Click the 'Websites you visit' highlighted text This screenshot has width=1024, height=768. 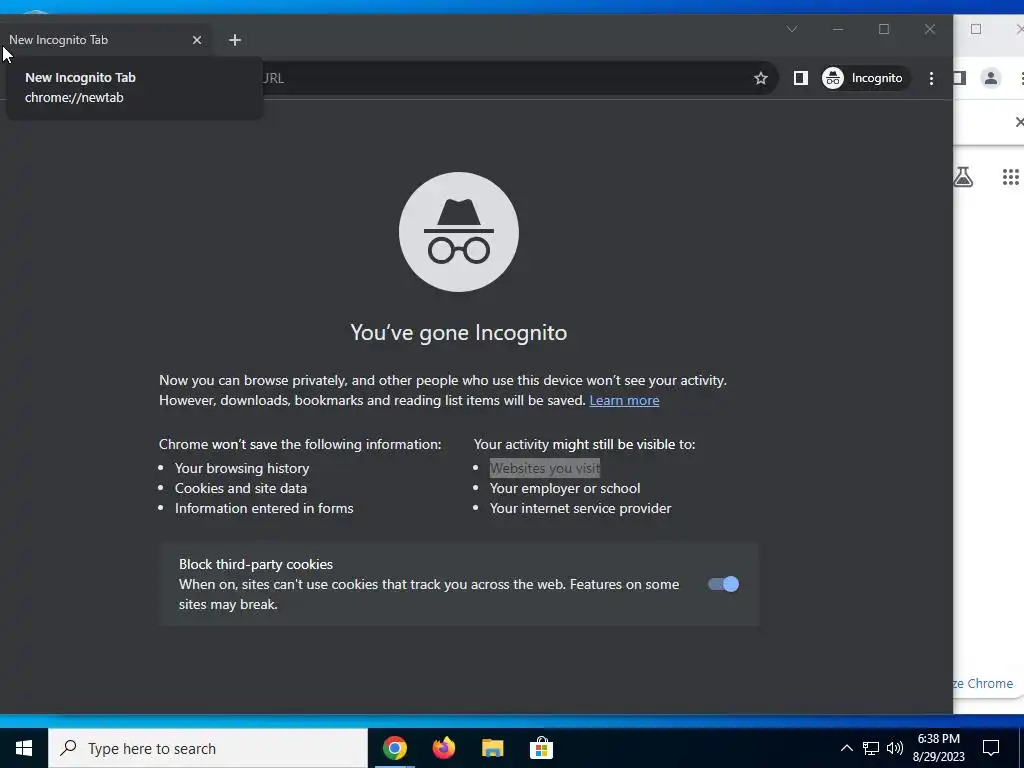click(x=545, y=468)
